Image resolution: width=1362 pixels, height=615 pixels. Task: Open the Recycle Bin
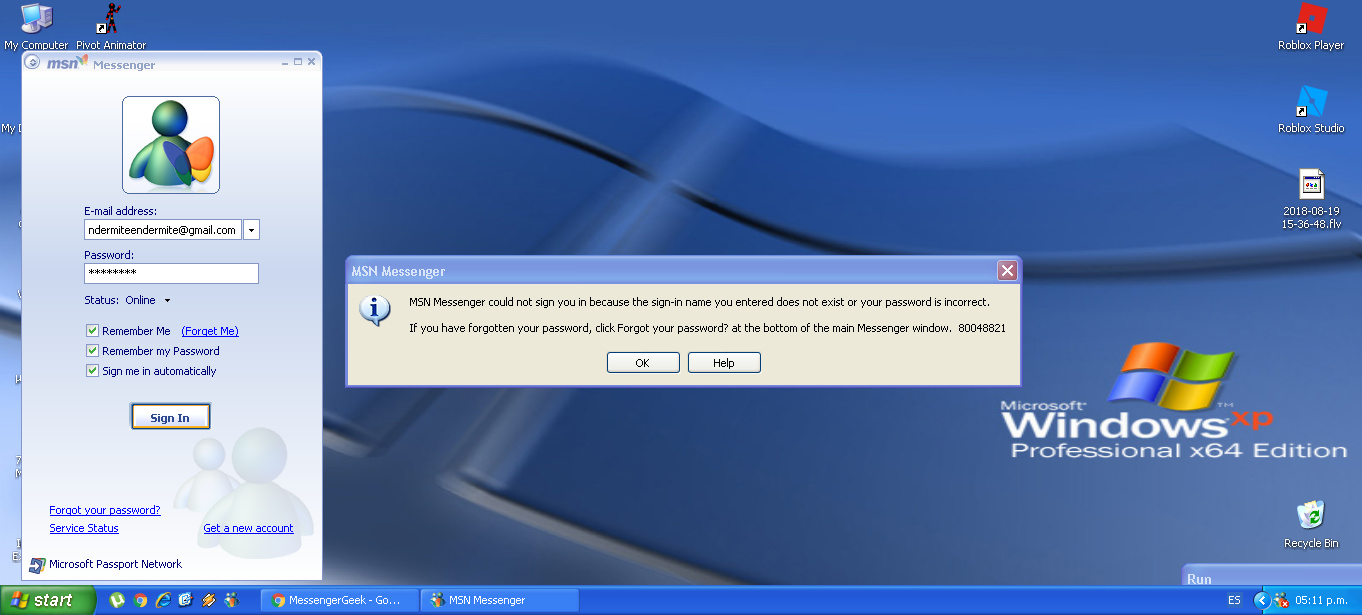point(1311,524)
